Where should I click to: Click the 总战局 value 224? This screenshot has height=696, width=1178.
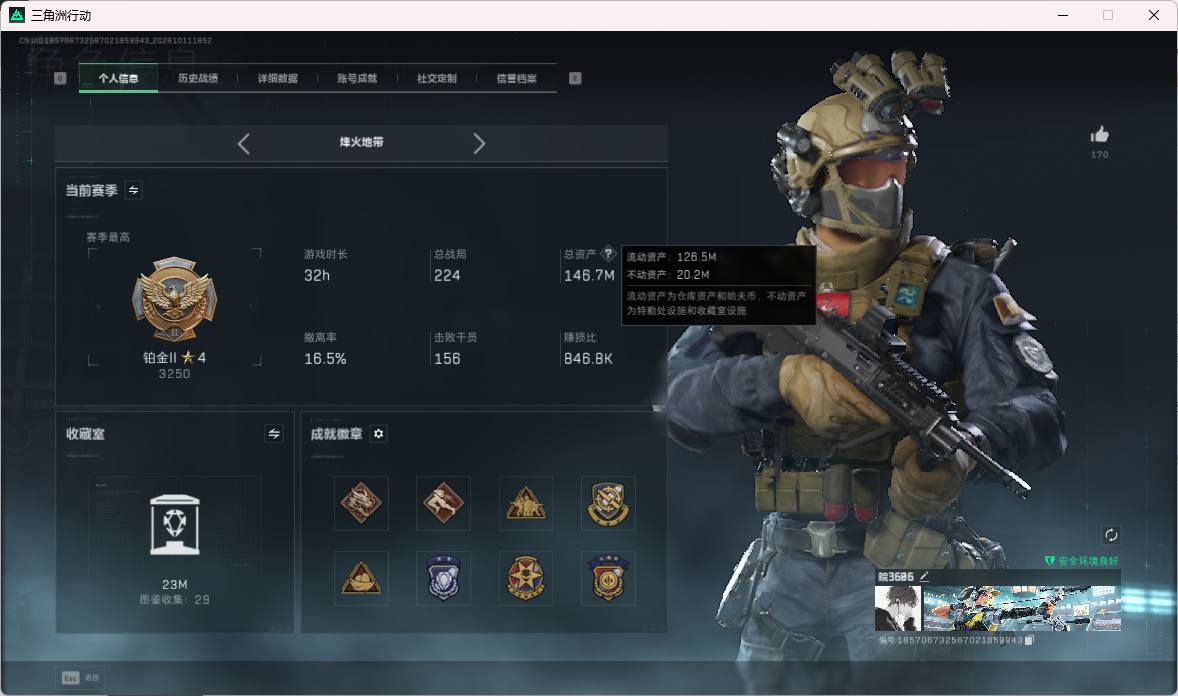point(447,276)
